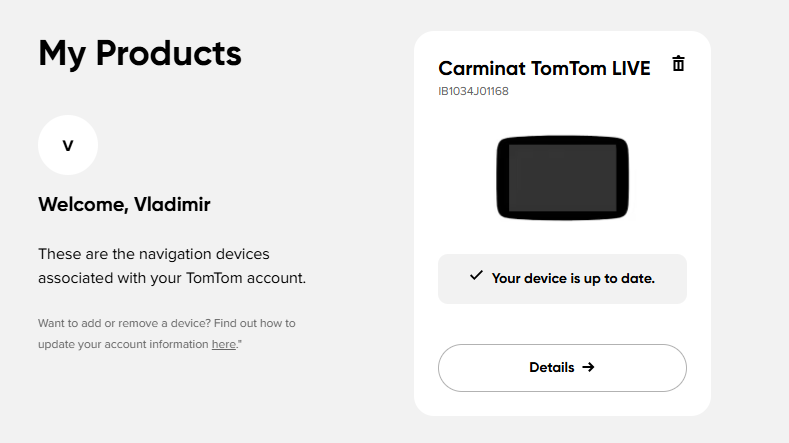The image size is (789, 443).
Task: Delete the Carminat TomTom LIVE device
Action: click(x=678, y=64)
